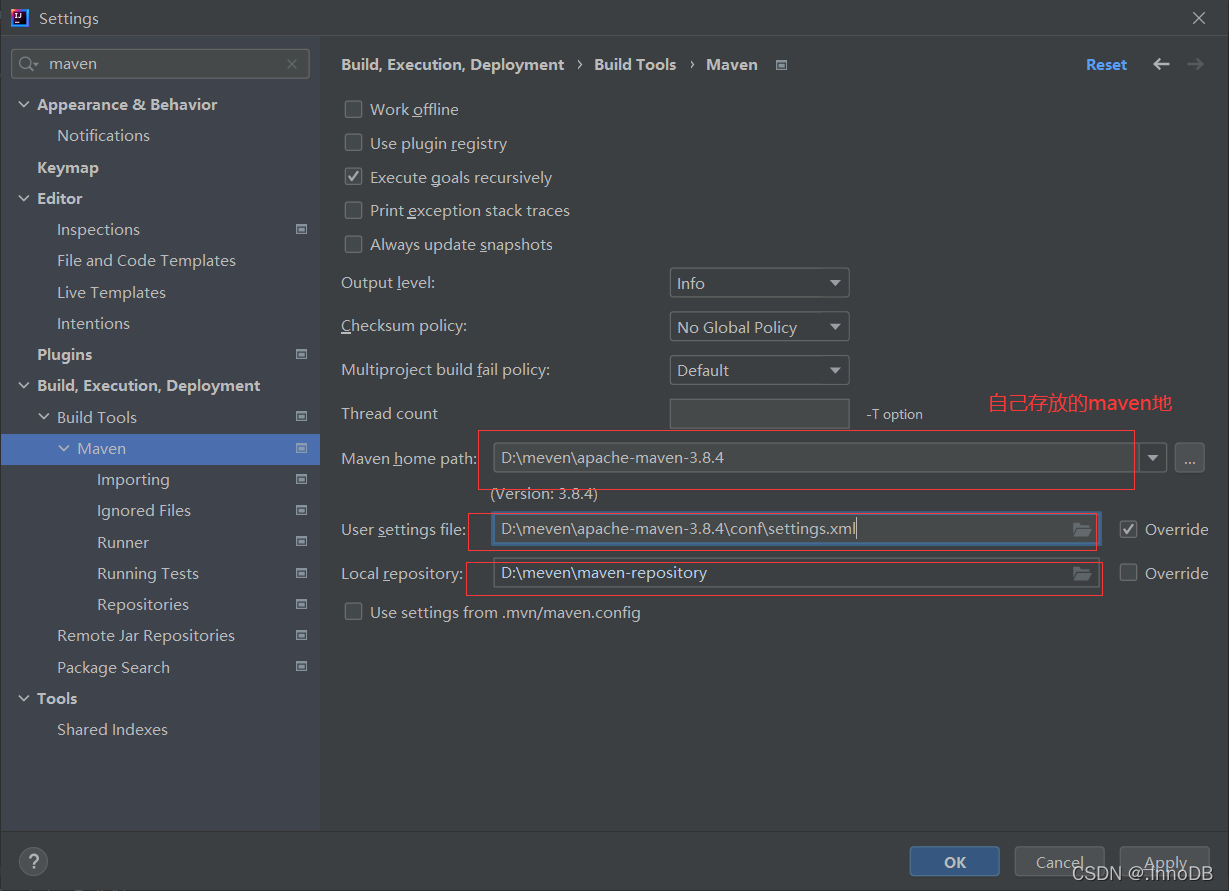The width and height of the screenshot is (1229, 891).
Task: Clear the maven search text with the X icon
Action: click(292, 64)
